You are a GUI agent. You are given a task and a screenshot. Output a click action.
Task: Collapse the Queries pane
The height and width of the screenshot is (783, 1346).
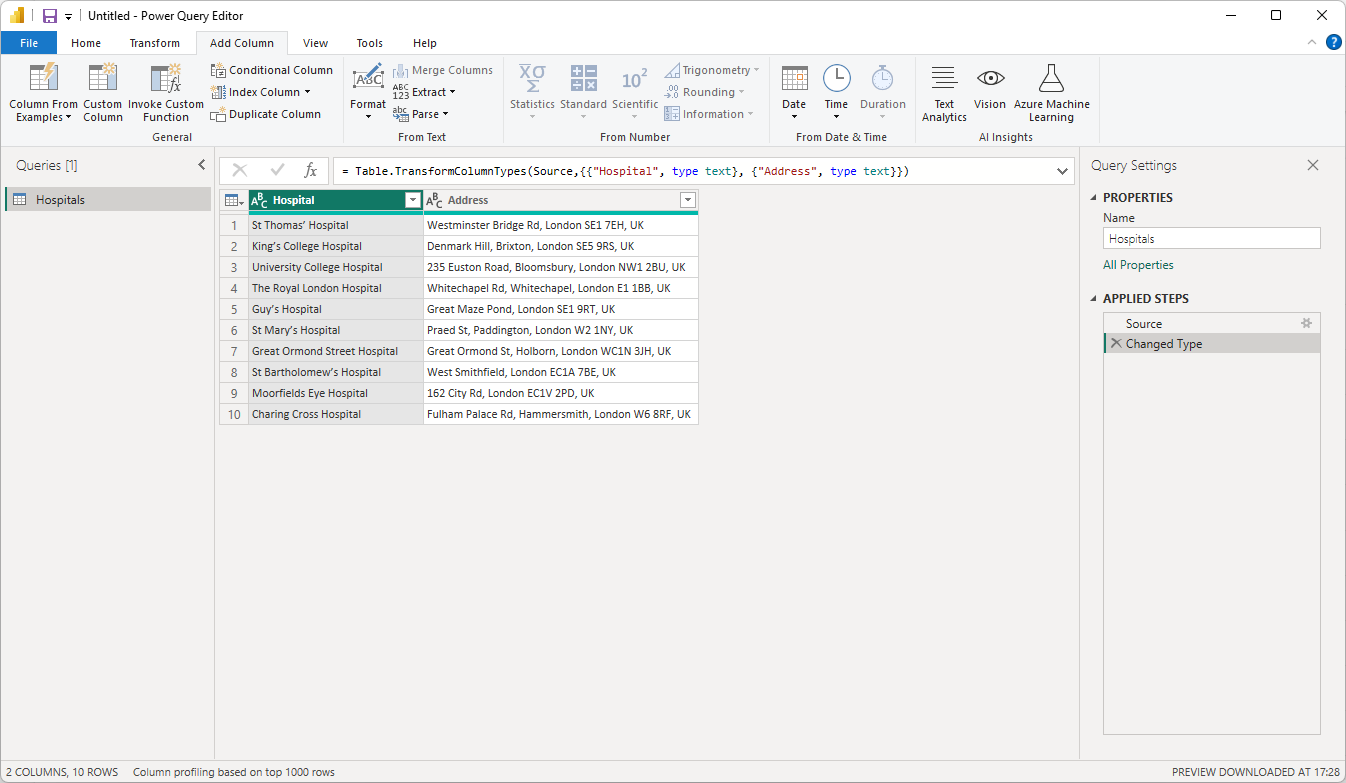point(202,165)
